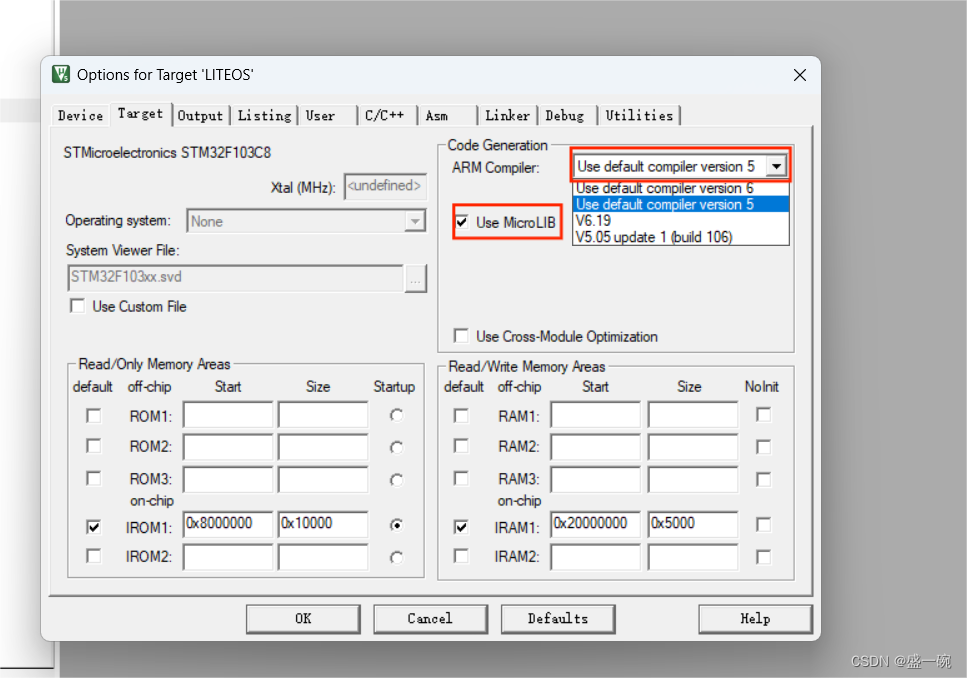This screenshot has height=678, width=967.
Task: Switch to the Device tab
Action: pos(81,115)
